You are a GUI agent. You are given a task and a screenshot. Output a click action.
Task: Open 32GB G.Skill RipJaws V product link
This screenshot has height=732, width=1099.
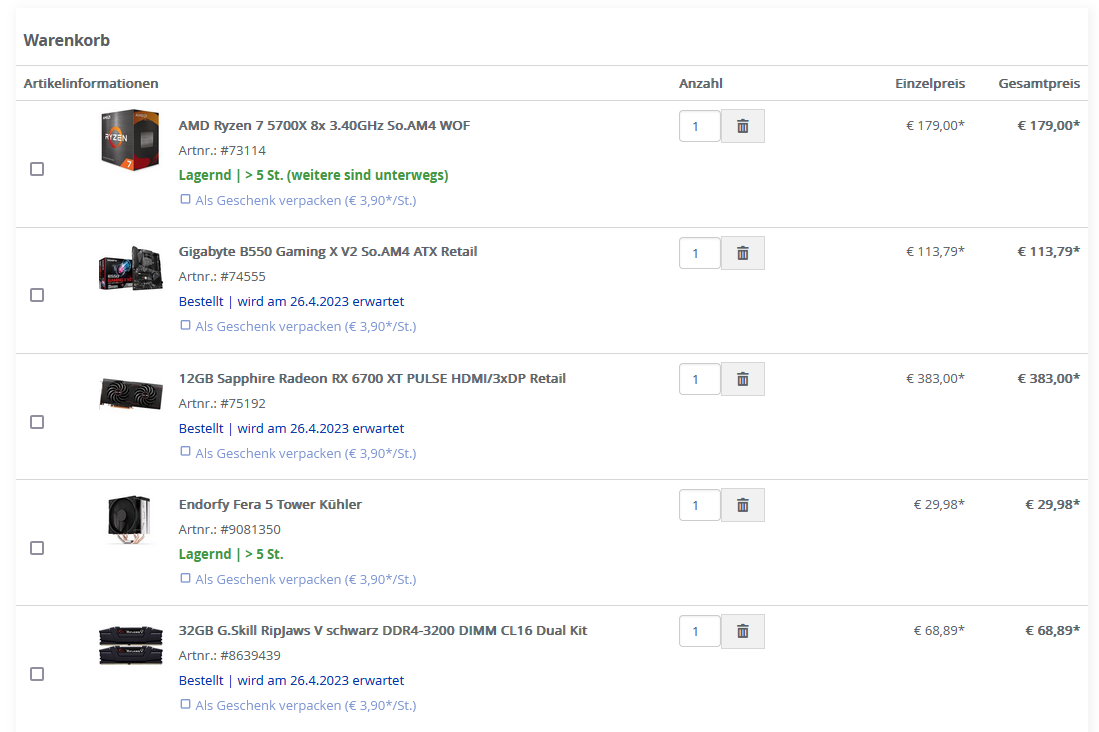383,630
